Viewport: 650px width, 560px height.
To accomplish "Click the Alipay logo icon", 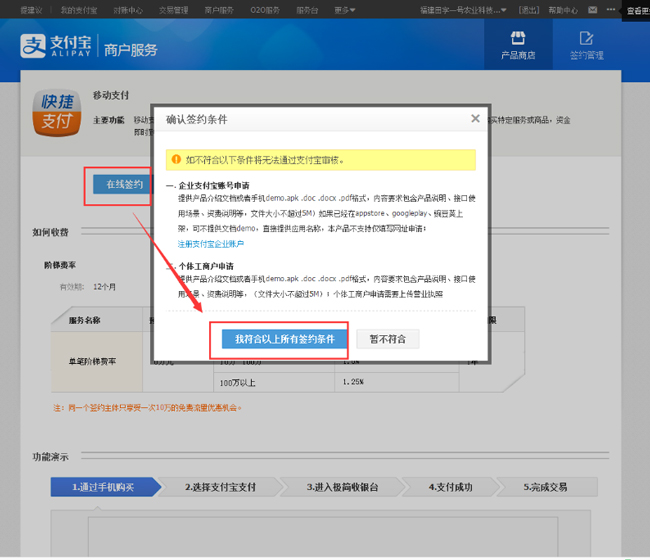I will [33, 46].
